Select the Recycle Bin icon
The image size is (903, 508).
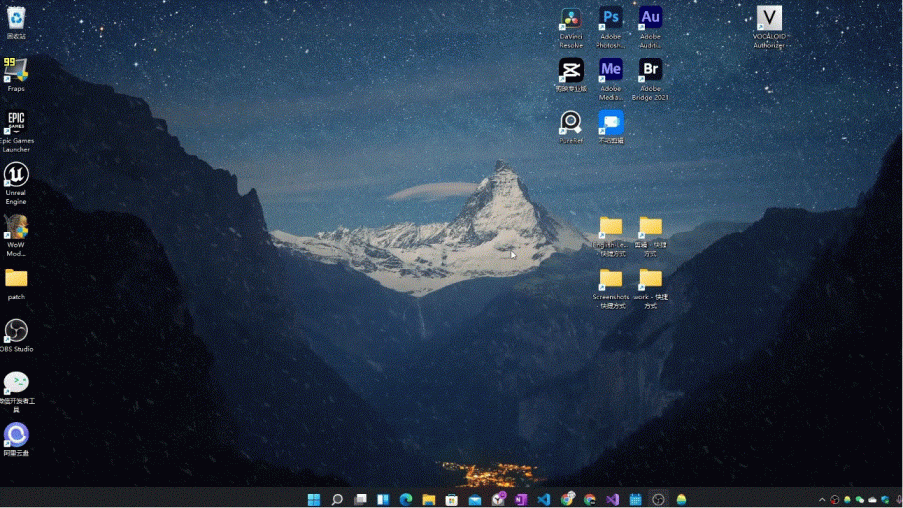tap(16, 19)
